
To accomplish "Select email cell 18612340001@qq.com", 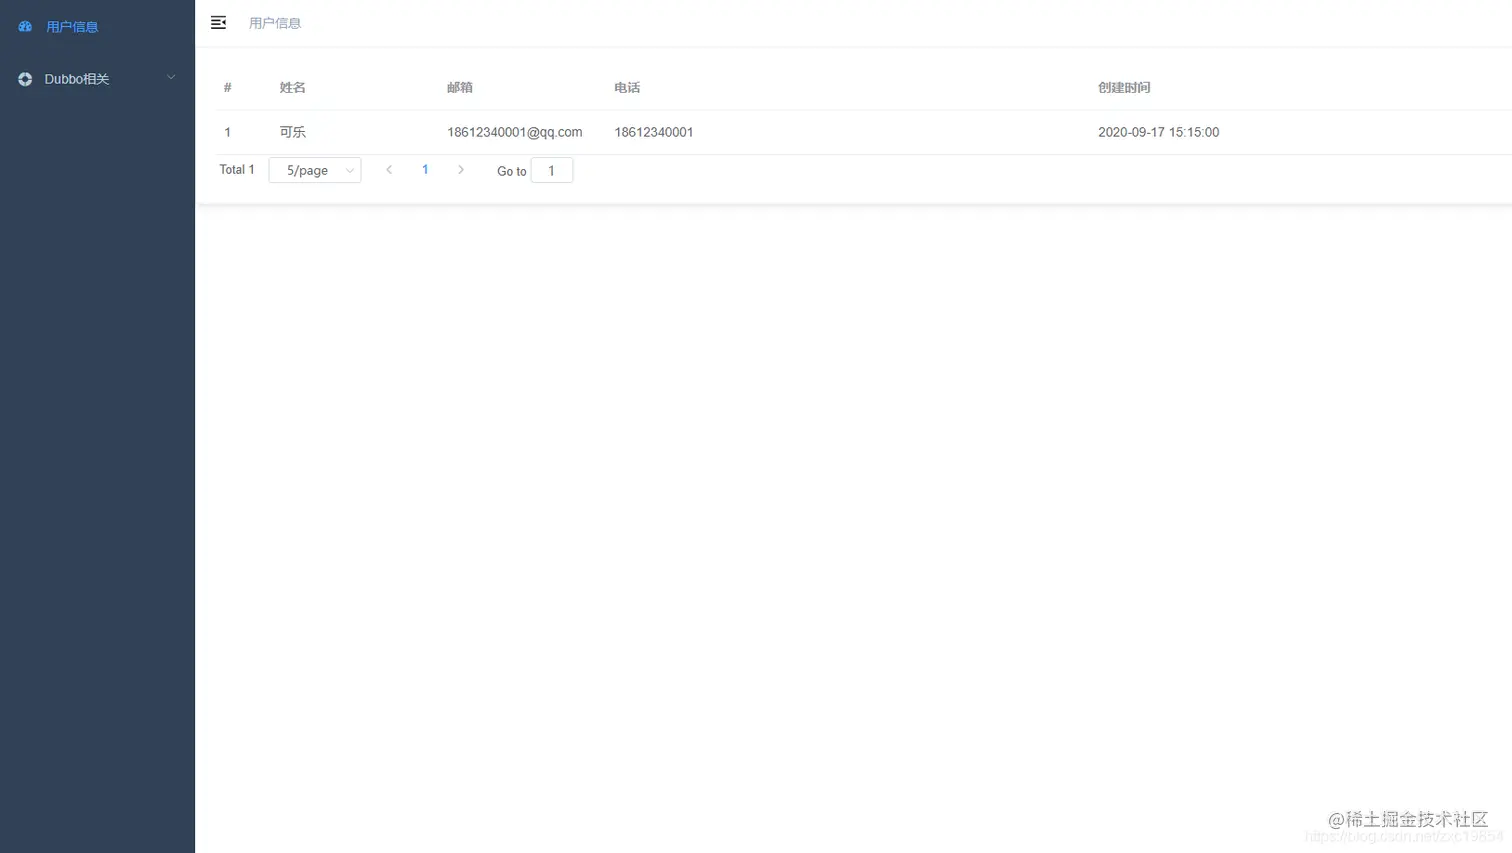I will pos(515,132).
